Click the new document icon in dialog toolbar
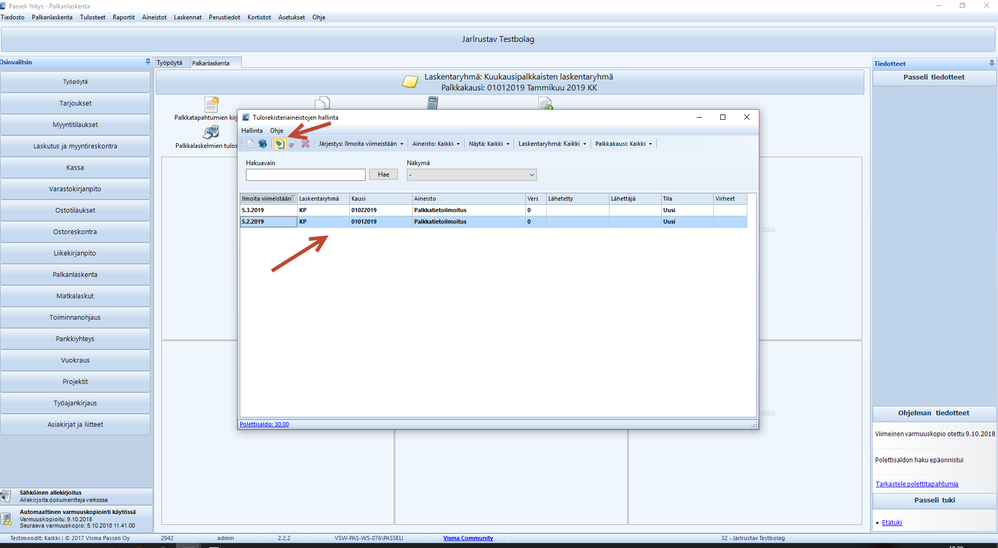The image size is (998, 548). [x=250, y=144]
